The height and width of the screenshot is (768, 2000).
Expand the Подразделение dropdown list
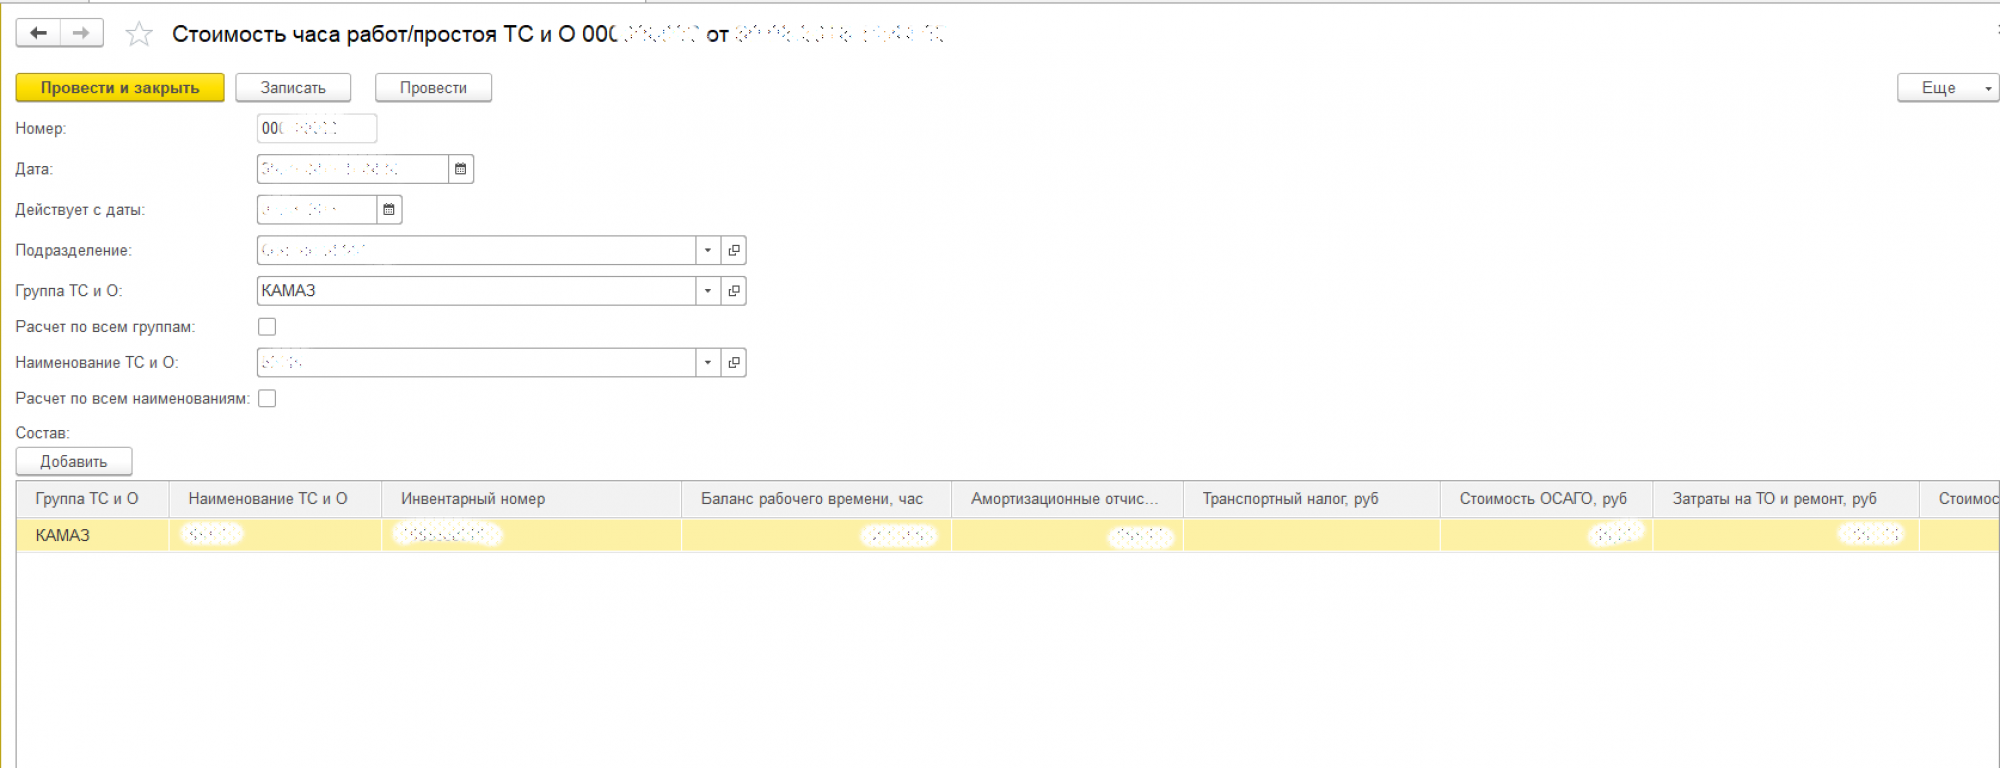tap(708, 251)
